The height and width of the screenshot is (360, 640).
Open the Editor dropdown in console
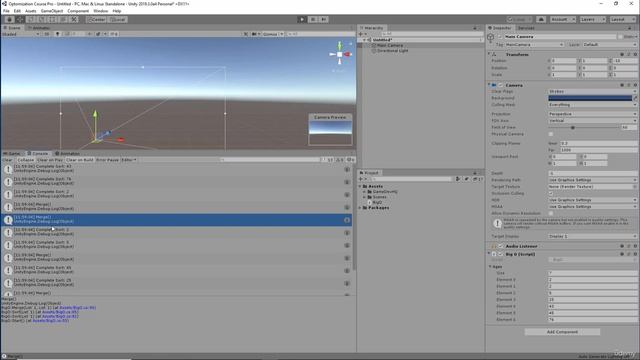(x=129, y=160)
